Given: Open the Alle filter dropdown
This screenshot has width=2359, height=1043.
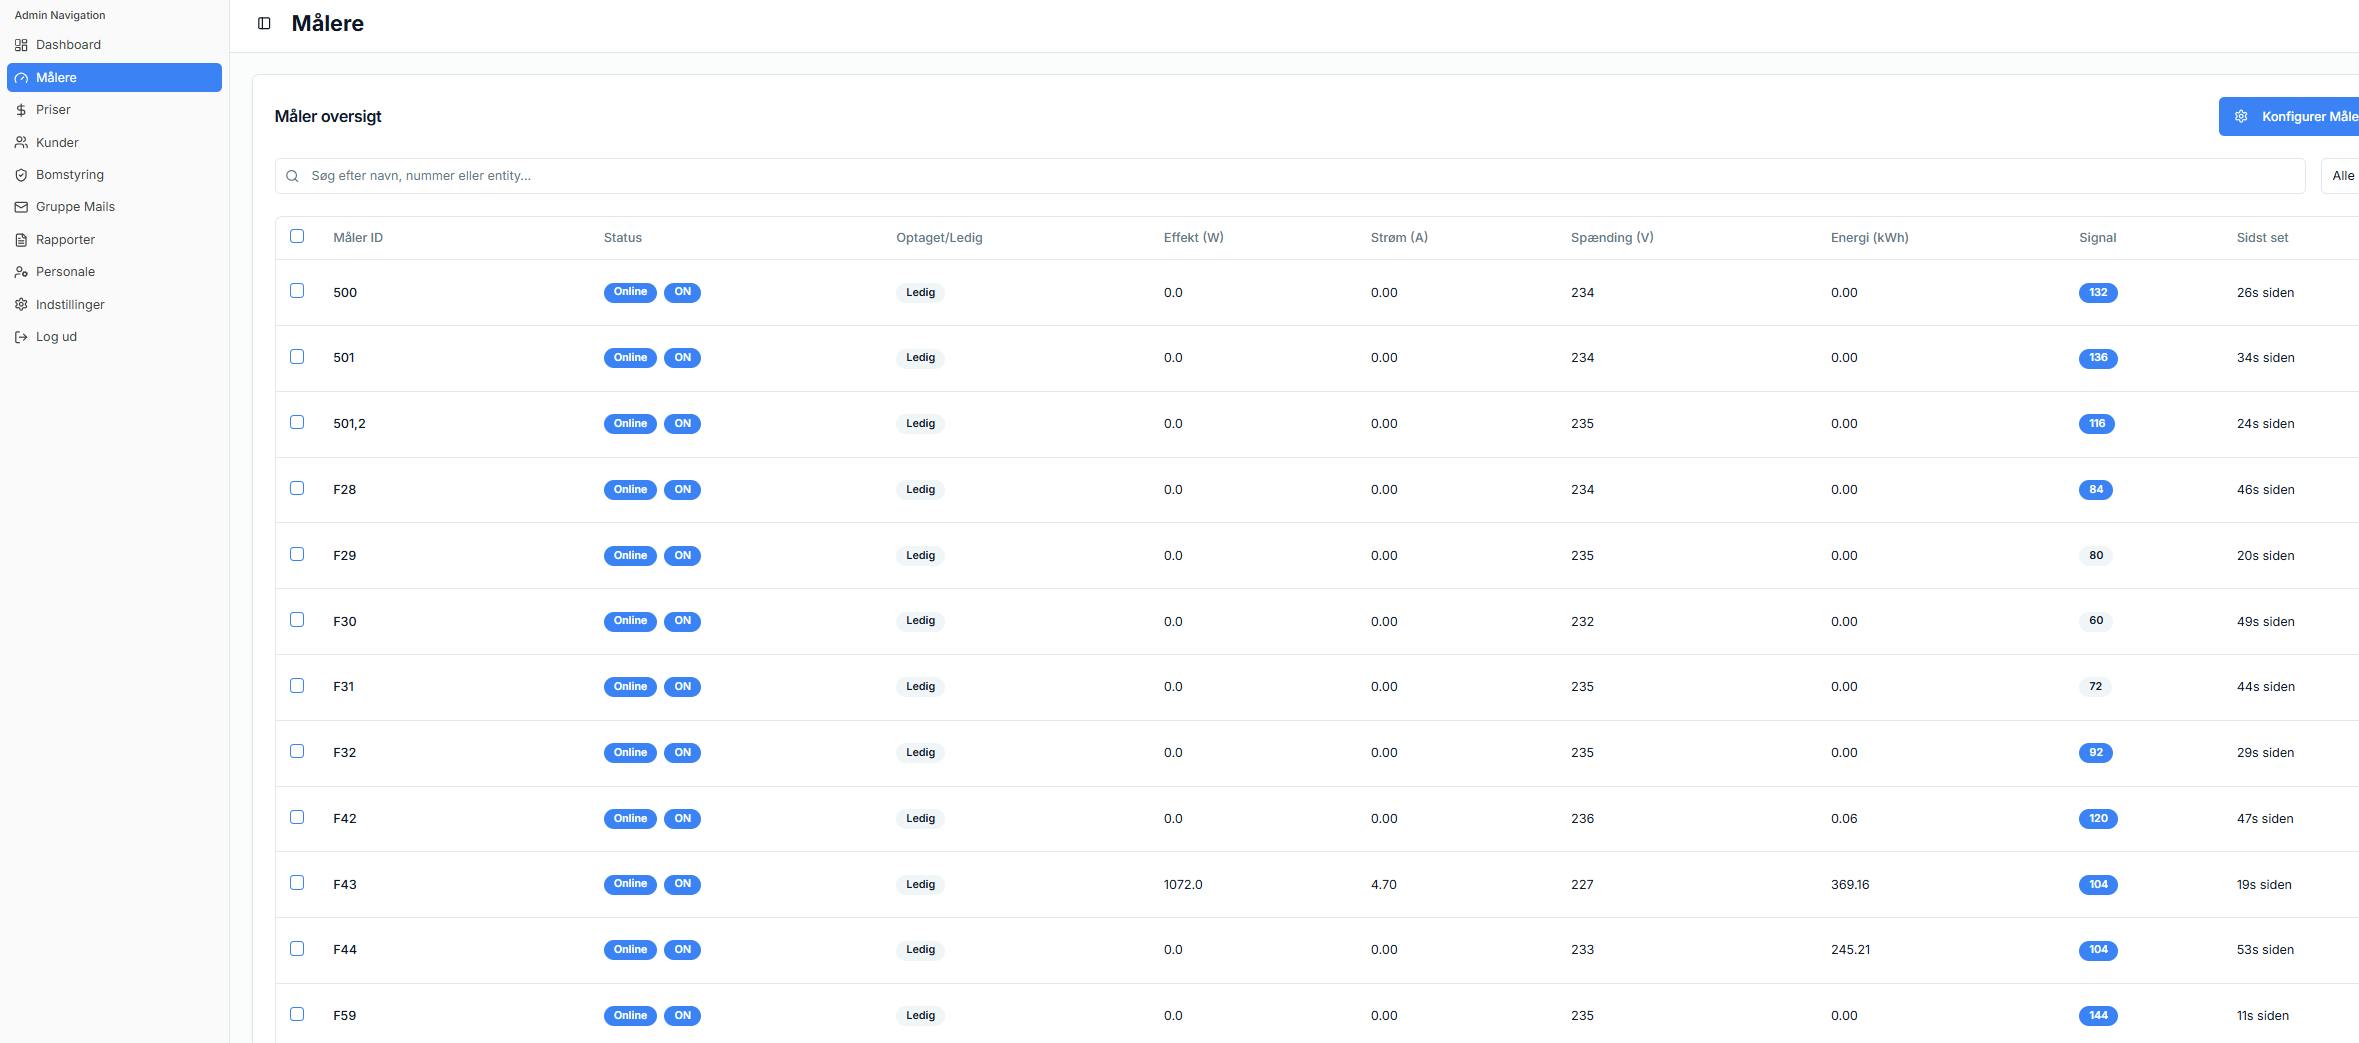Looking at the screenshot, I should pyautogui.click(x=2342, y=176).
